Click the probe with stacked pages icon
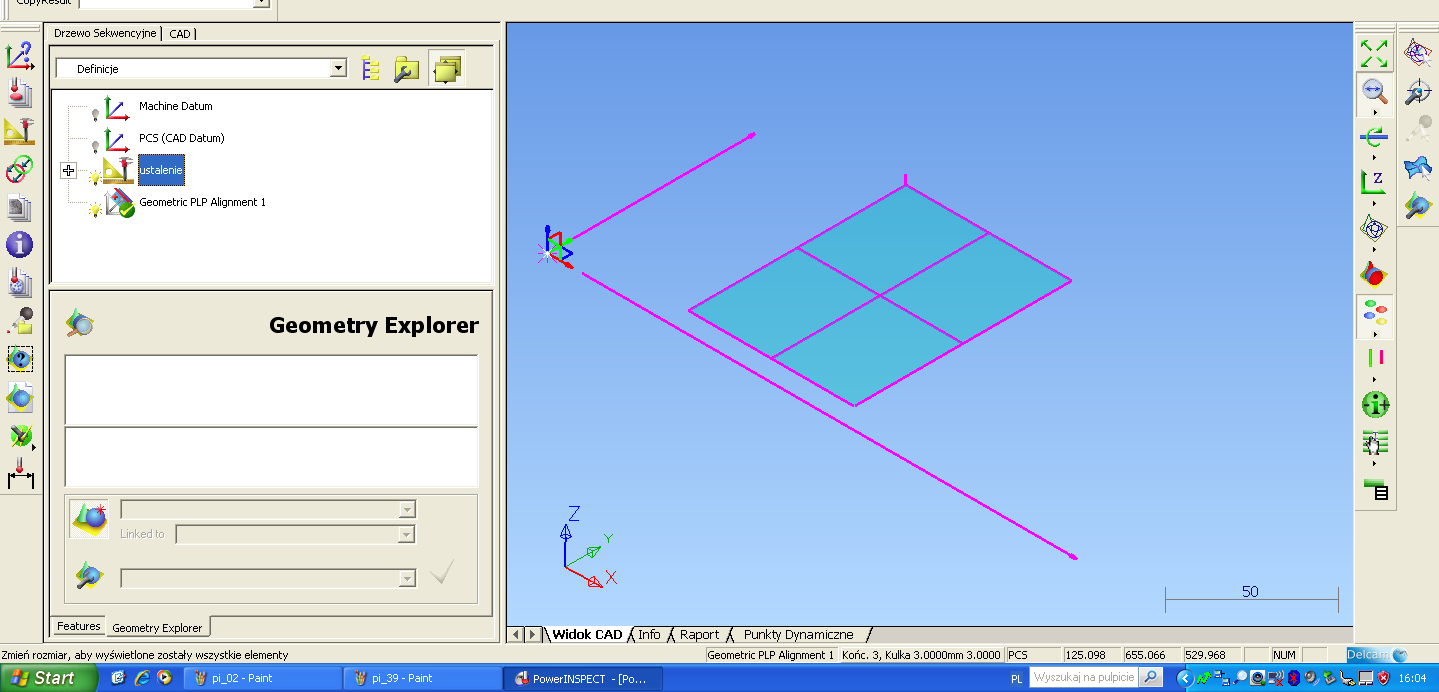 (19, 93)
